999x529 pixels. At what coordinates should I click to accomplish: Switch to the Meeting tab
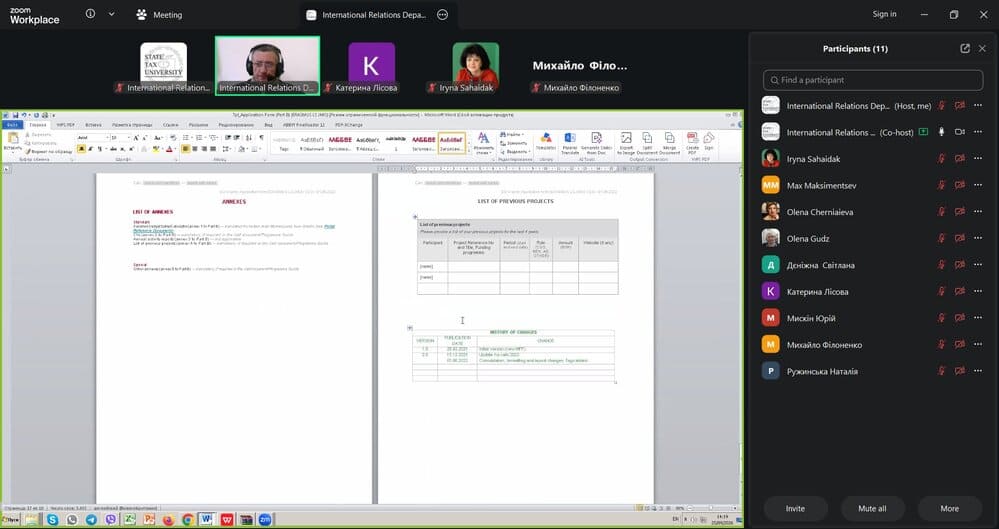[x=159, y=15]
